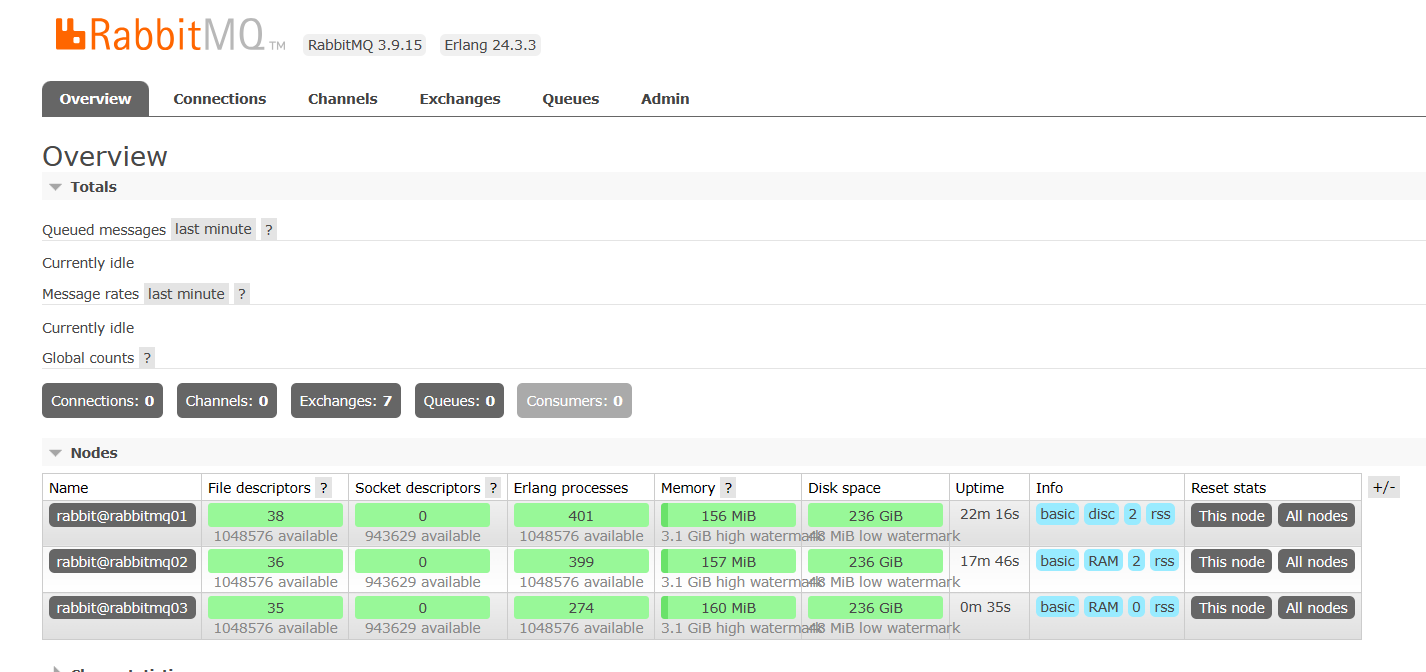Click This node reset for rabbit@rabbitmq01
1426x672 pixels.
coord(1230,514)
